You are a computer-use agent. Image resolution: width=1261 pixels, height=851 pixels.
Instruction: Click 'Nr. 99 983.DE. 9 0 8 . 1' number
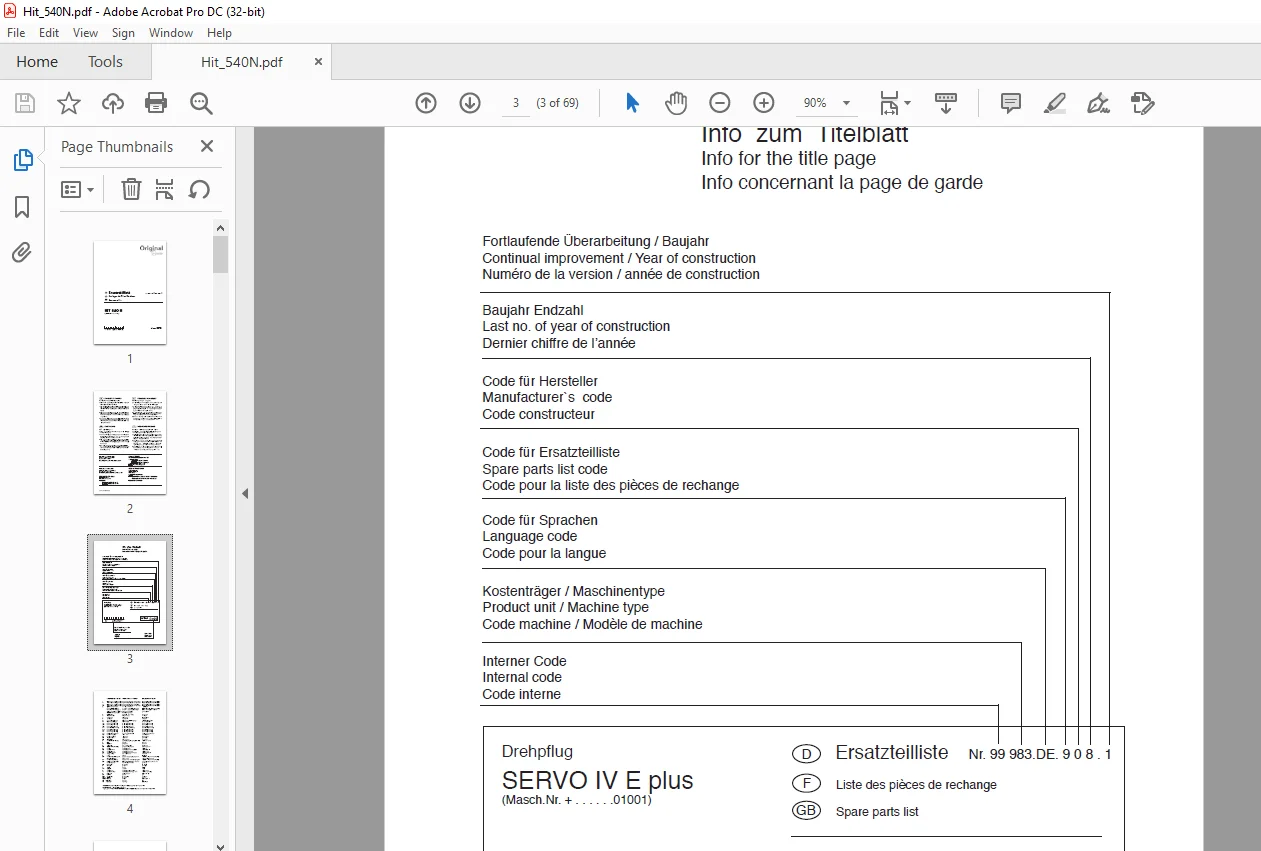click(x=1040, y=754)
